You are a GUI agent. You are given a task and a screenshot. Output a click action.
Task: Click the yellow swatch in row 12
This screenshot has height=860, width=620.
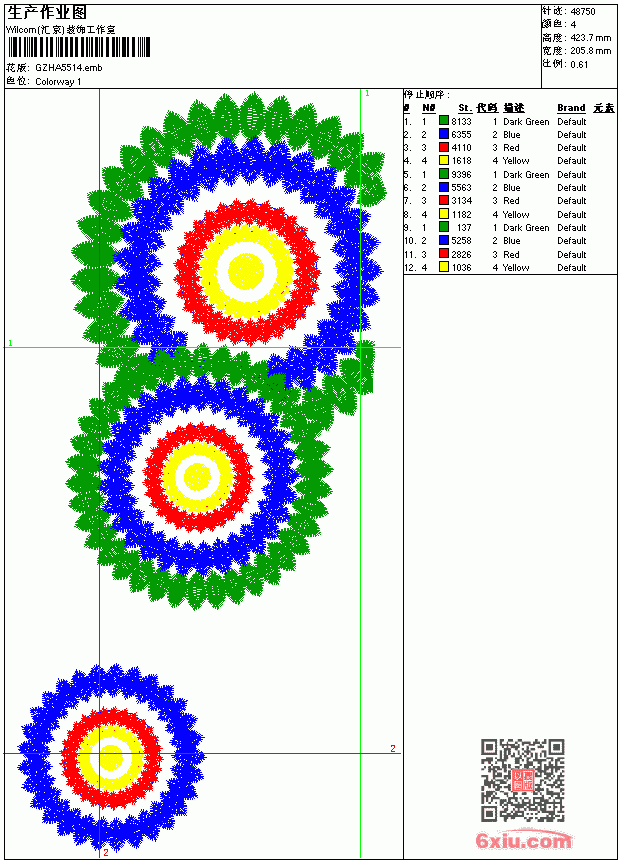click(444, 267)
